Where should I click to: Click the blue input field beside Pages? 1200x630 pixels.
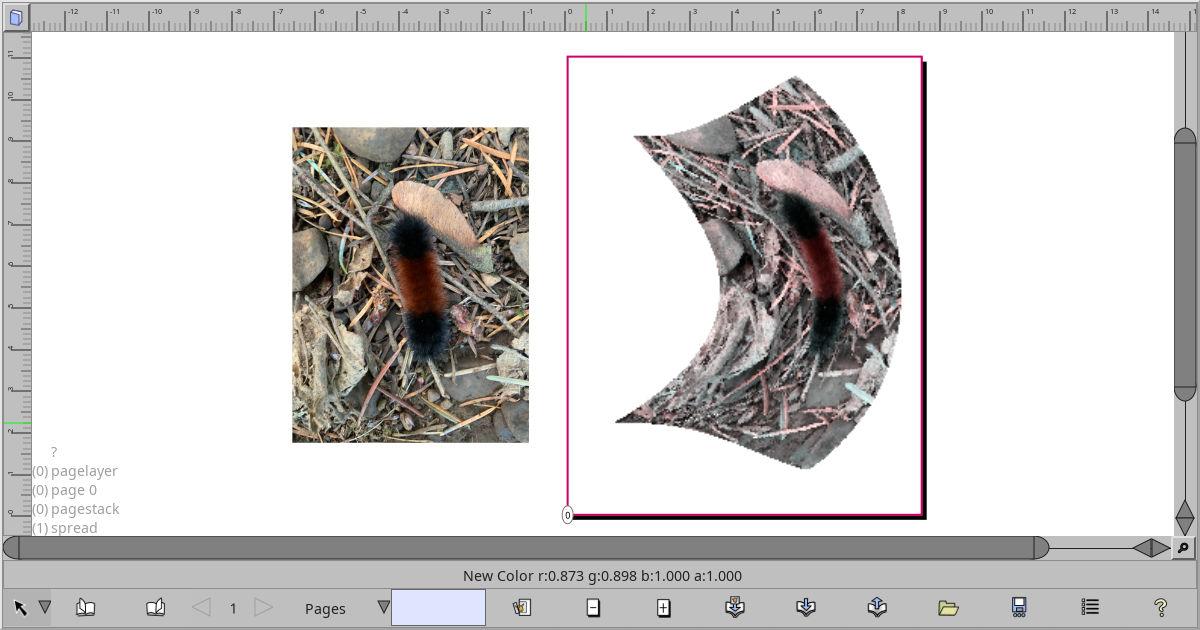pyautogui.click(x=438, y=607)
